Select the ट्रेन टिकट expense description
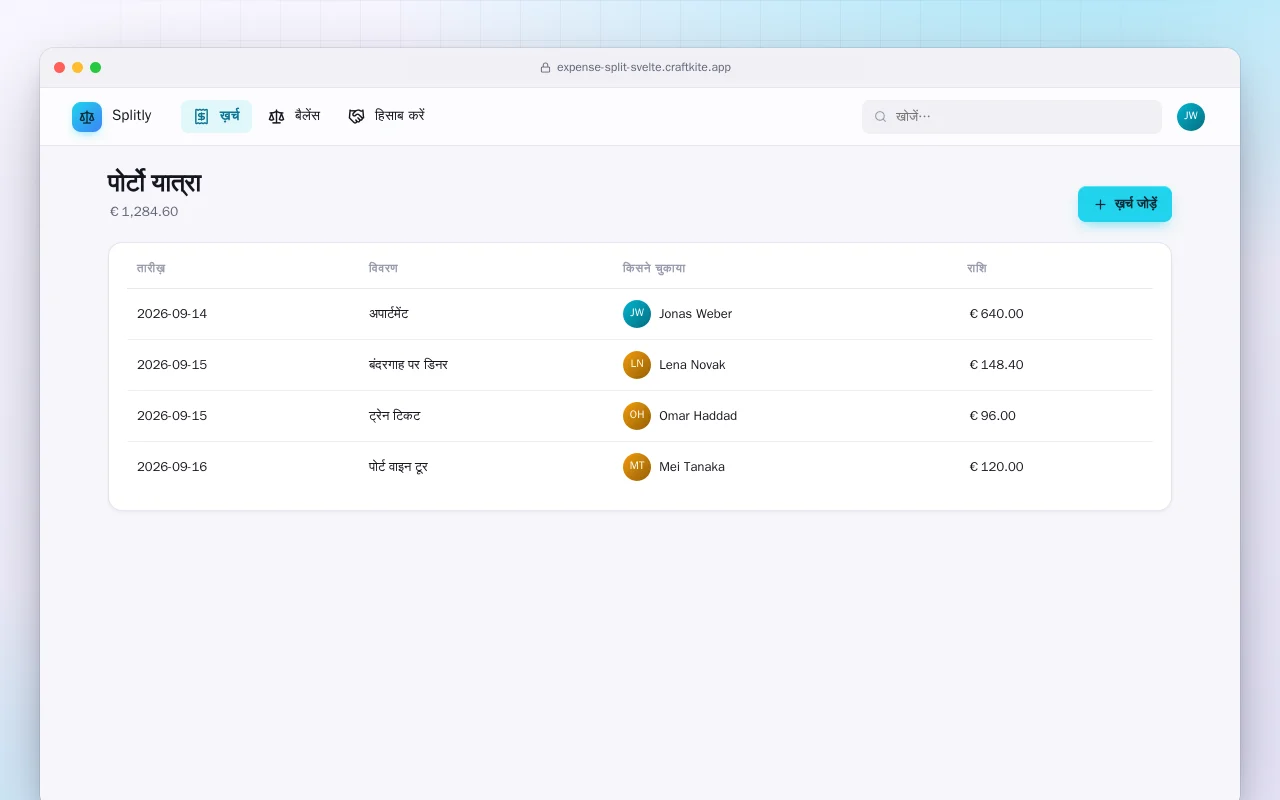Image resolution: width=1280 pixels, height=800 pixels. (395, 416)
